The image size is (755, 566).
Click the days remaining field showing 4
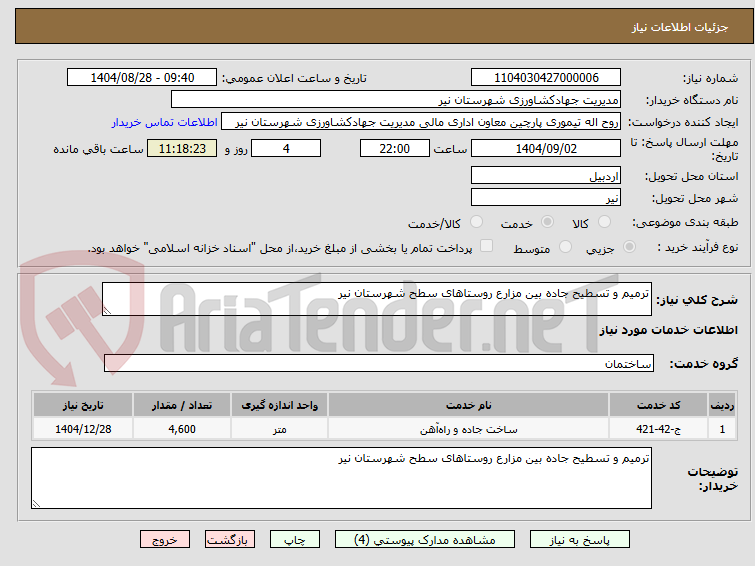pos(286,148)
